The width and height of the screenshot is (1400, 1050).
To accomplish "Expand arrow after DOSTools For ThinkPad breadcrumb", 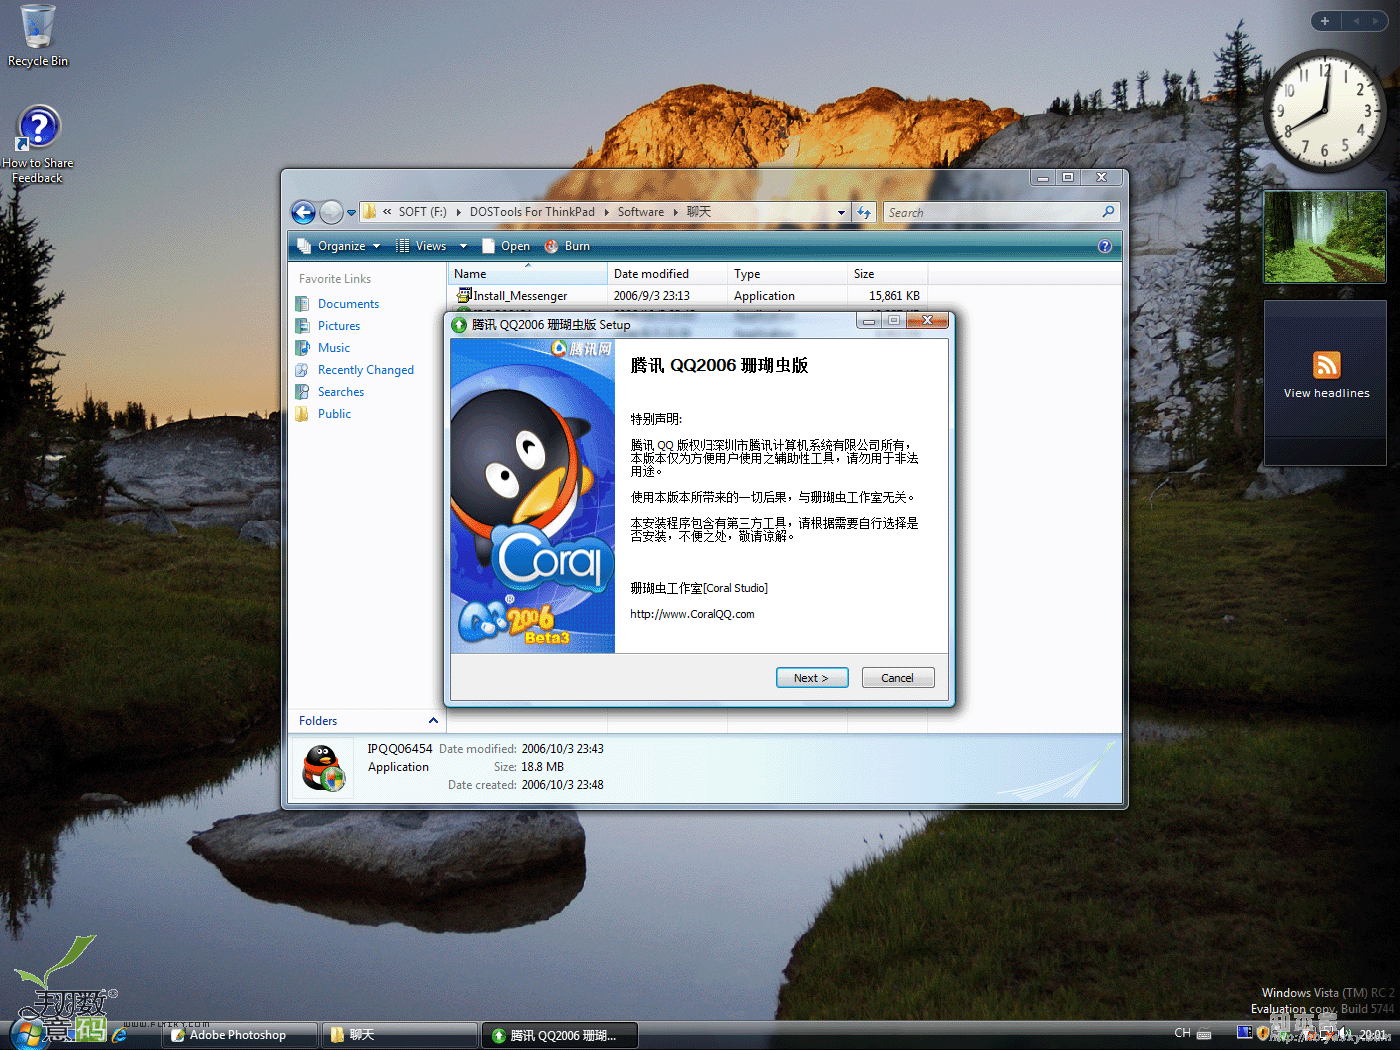I will click(x=606, y=212).
